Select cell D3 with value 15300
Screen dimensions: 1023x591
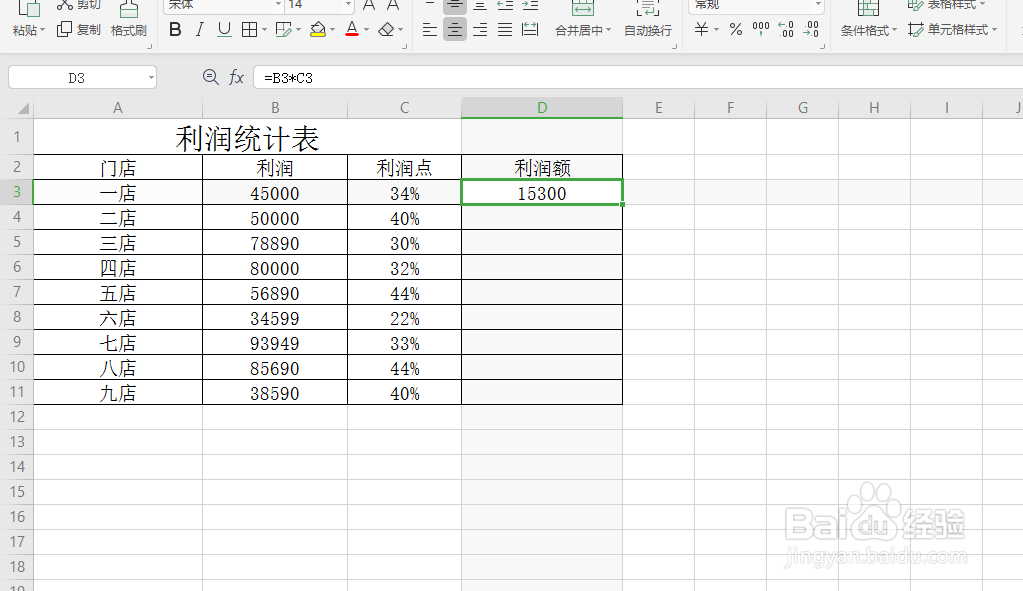(542, 192)
